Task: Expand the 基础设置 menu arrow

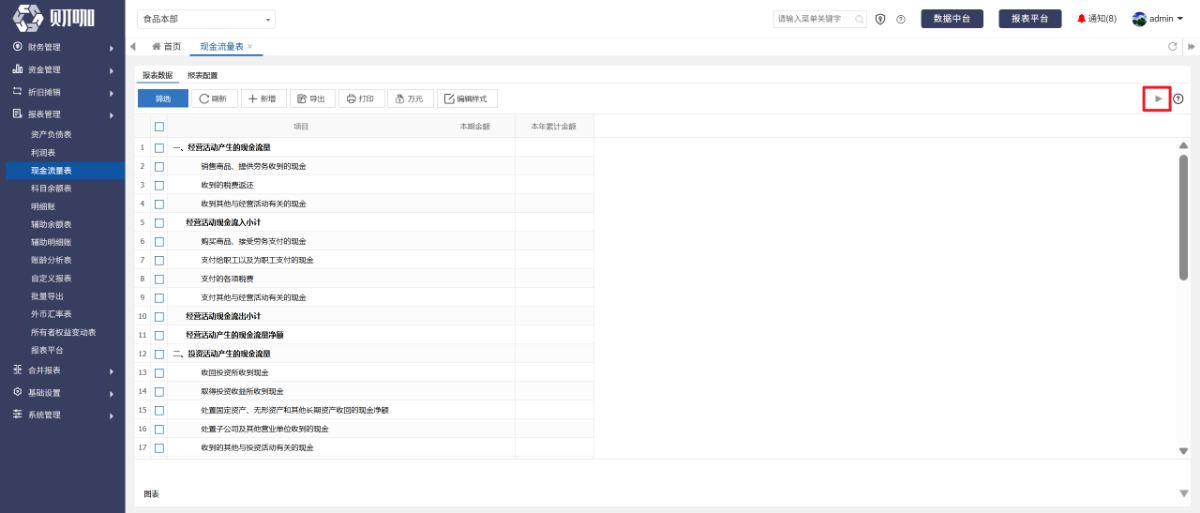Action: (112, 393)
